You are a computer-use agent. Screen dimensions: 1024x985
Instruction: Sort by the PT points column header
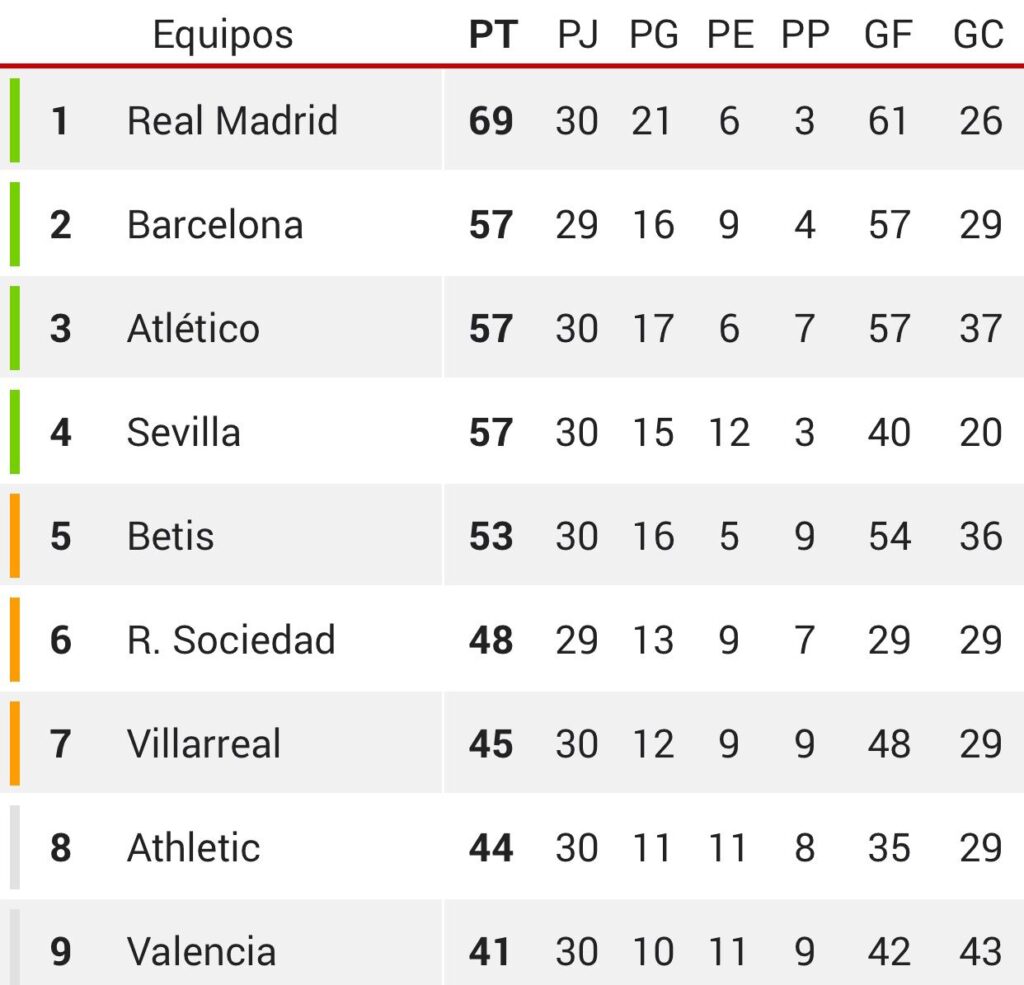coord(493,34)
